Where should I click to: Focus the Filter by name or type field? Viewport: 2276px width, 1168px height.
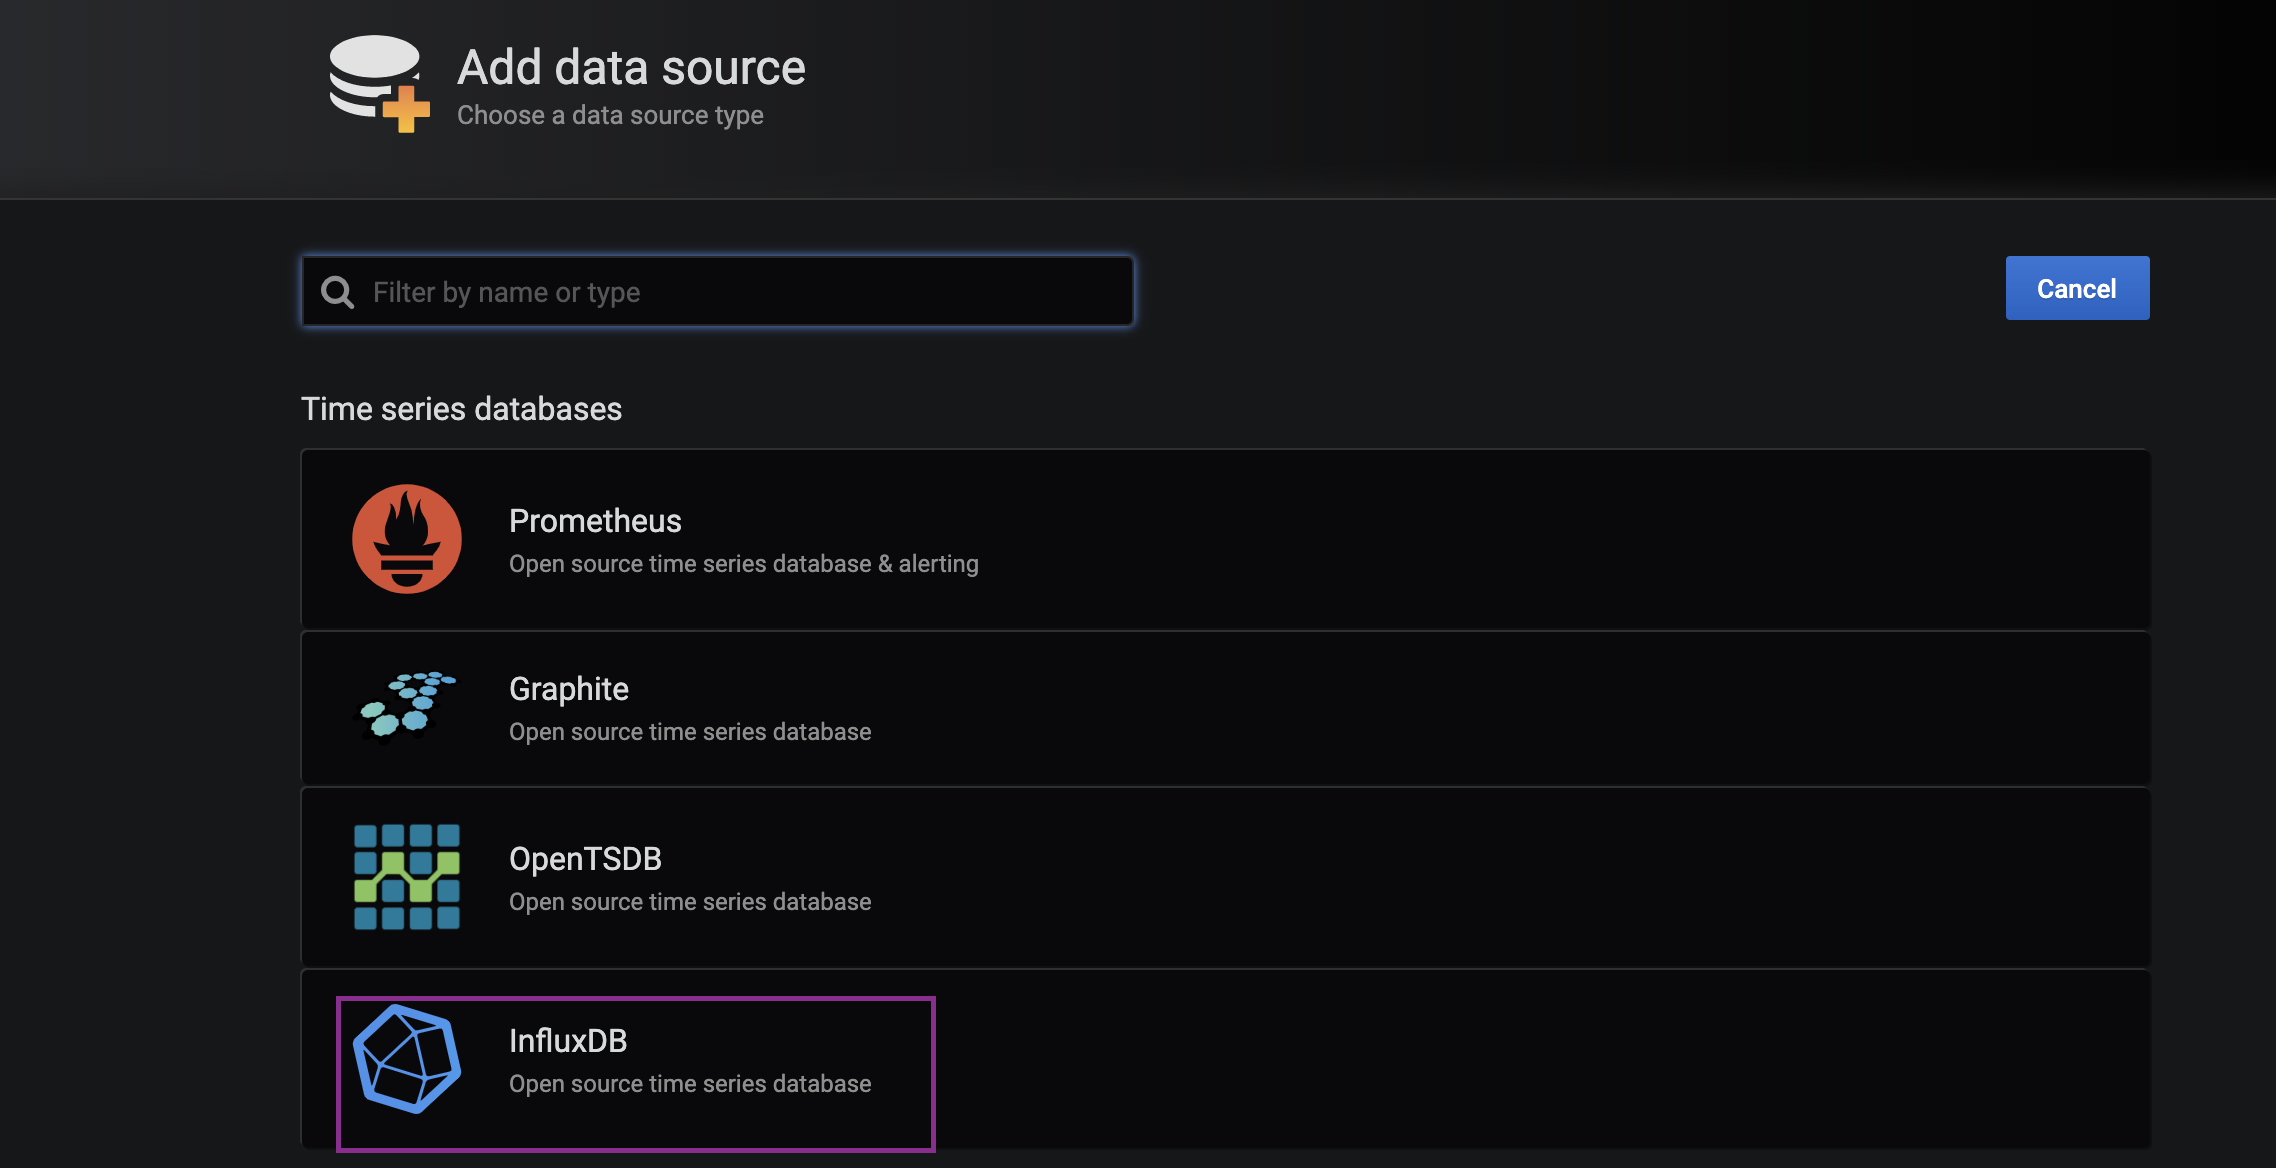tap(718, 291)
